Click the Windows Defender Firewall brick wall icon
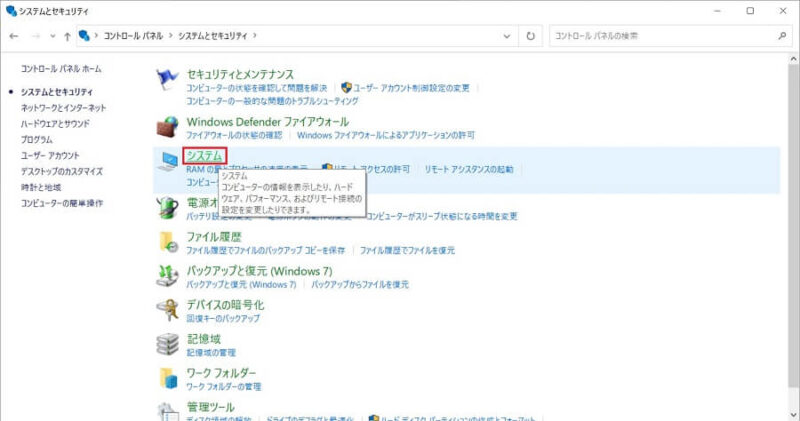 (x=167, y=127)
